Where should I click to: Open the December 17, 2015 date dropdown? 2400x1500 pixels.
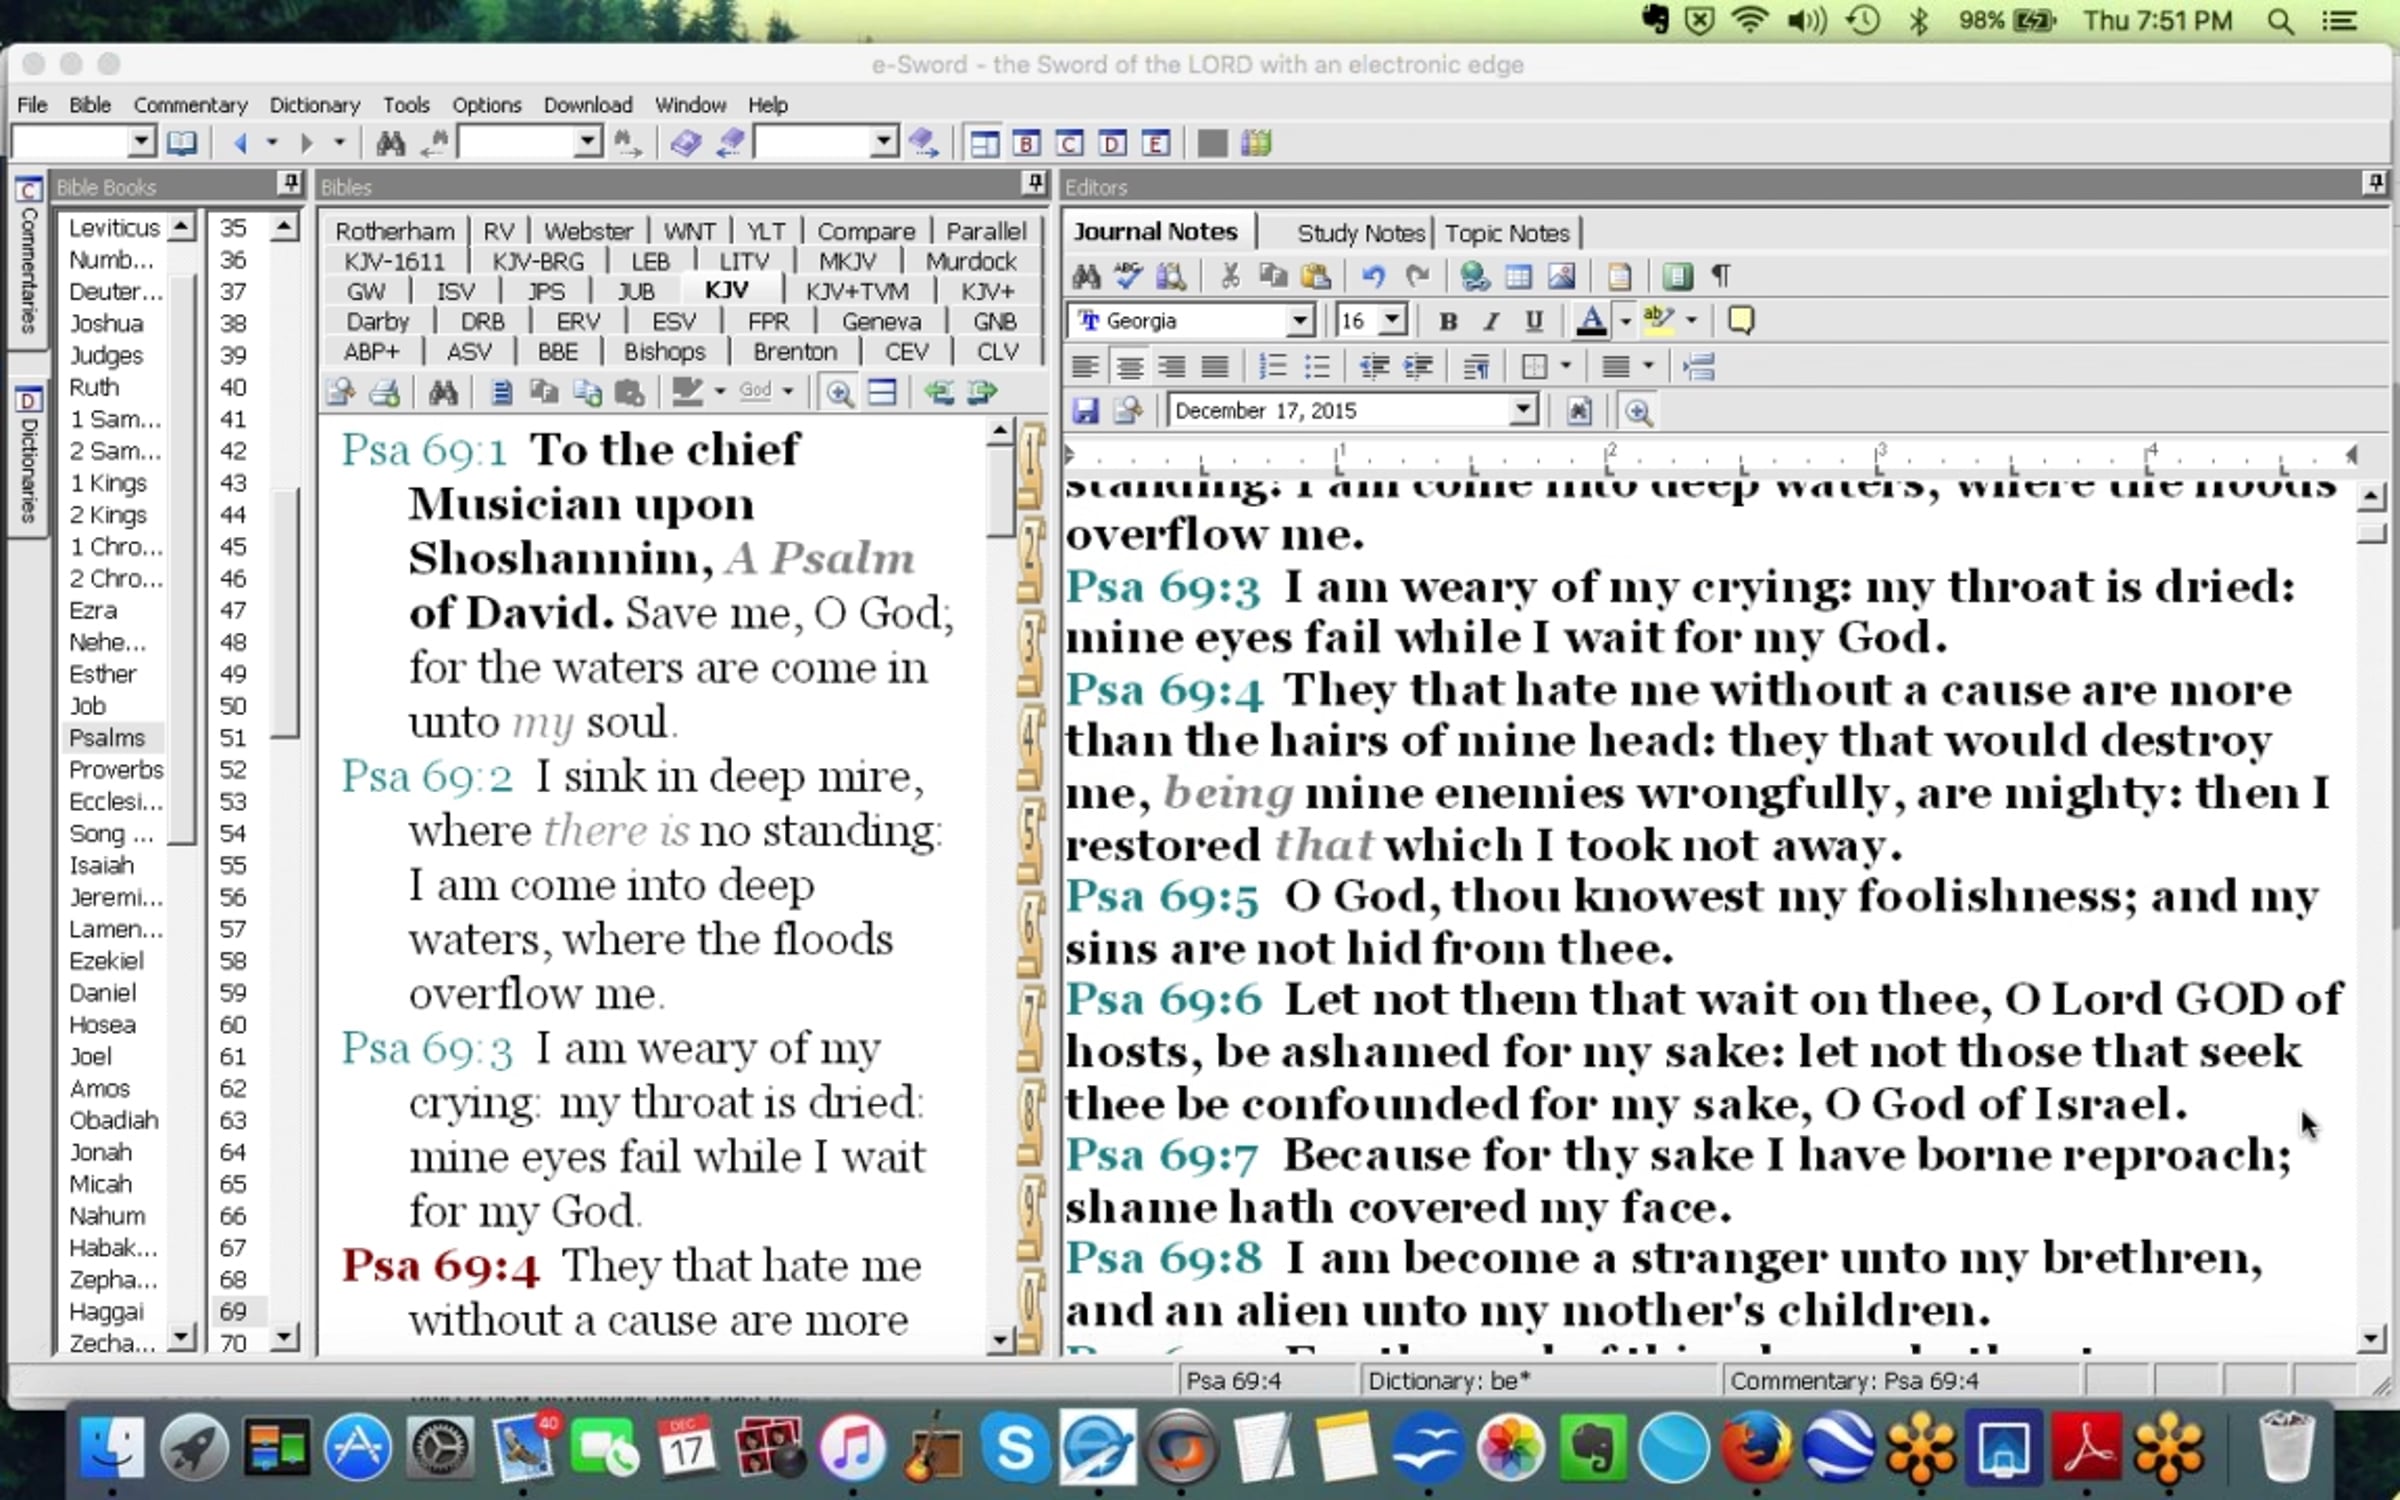pyautogui.click(x=1522, y=410)
